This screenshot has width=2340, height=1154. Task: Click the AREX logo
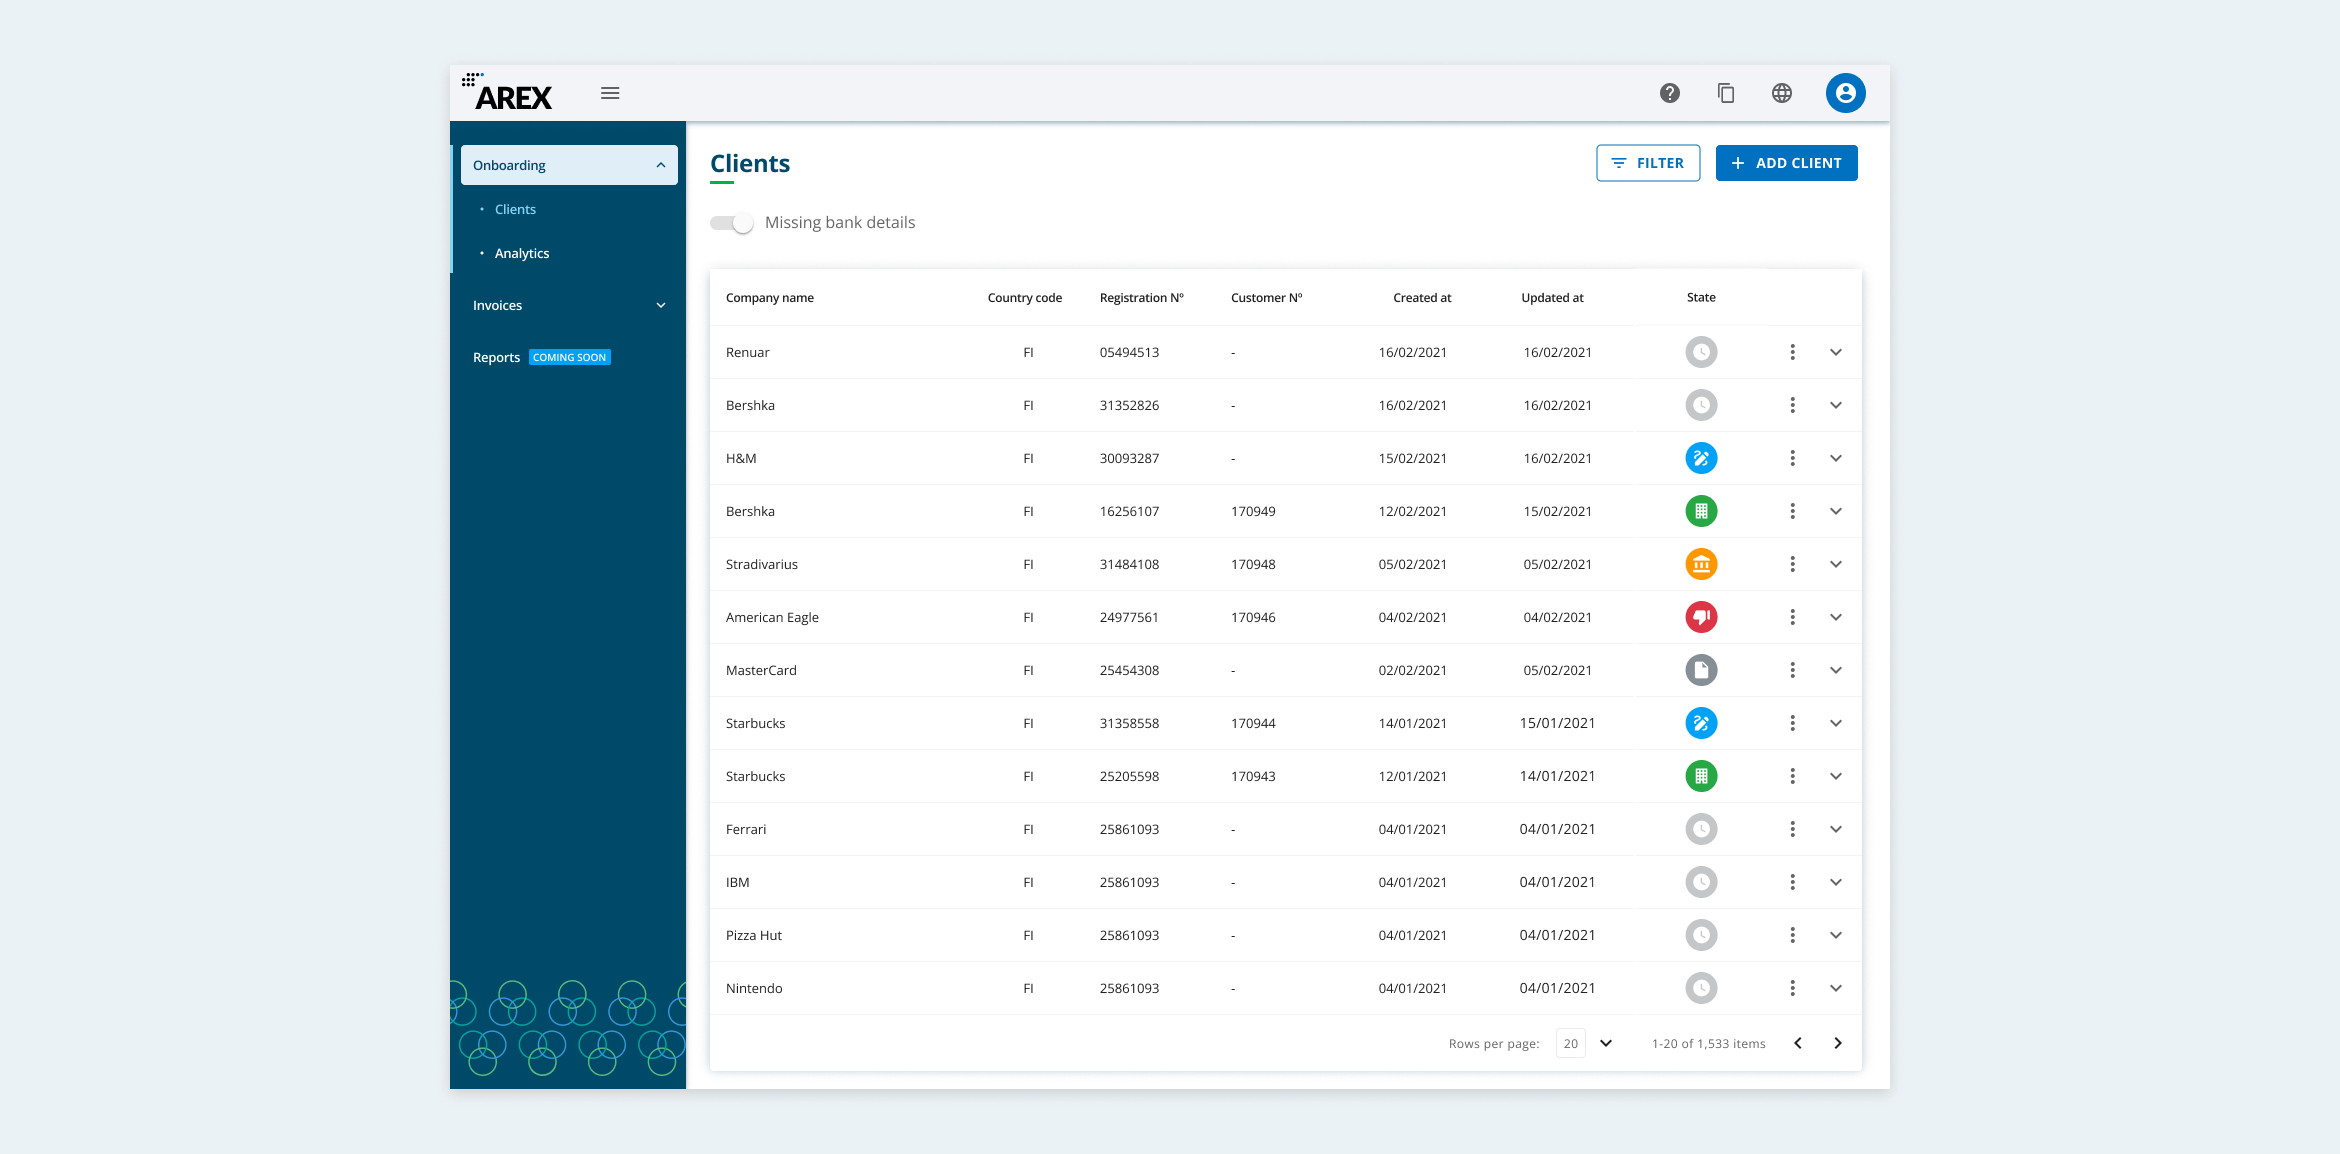tap(508, 92)
